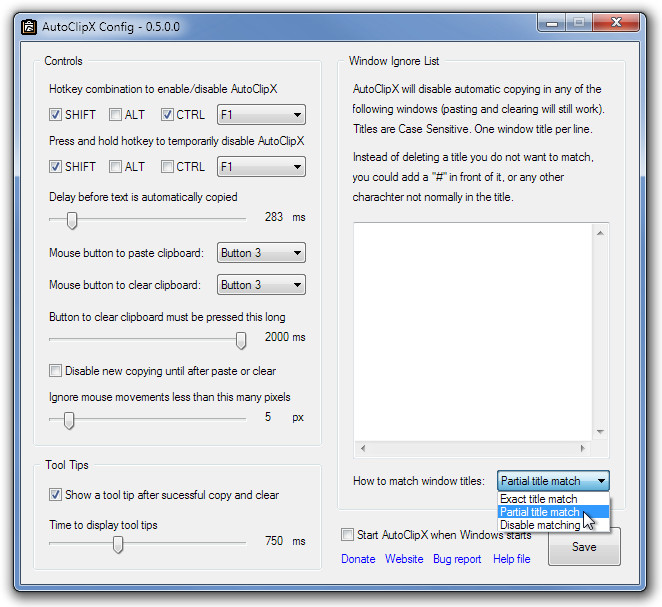Open the F1 key dropdown for enable/disable hotkey
662x607 pixels.
(261, 115)
